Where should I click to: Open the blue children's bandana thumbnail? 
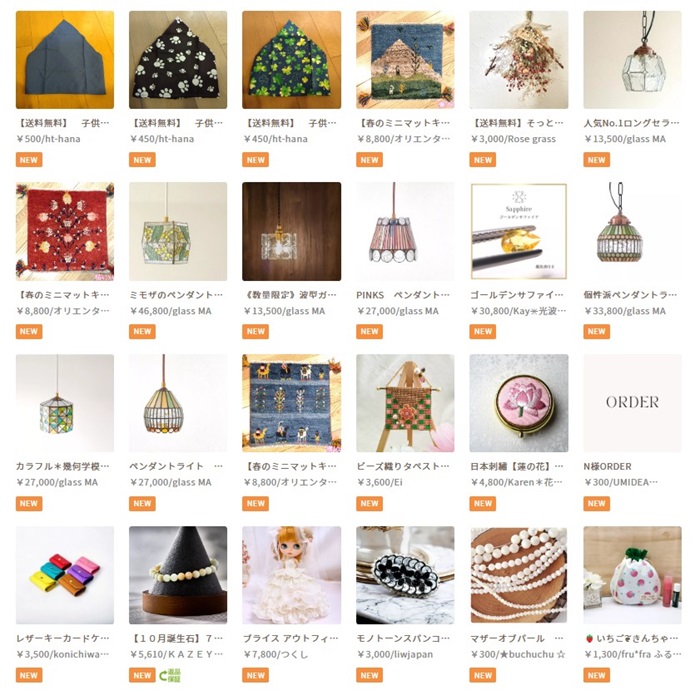[65, 60]
